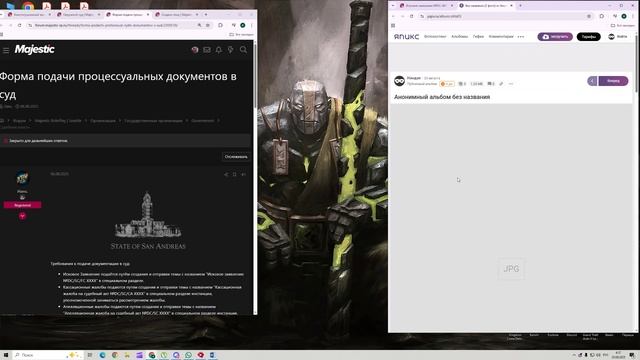The image size is (640, 360).
Task: Click the Windows taskbar search box
Action: click(47, 355)
